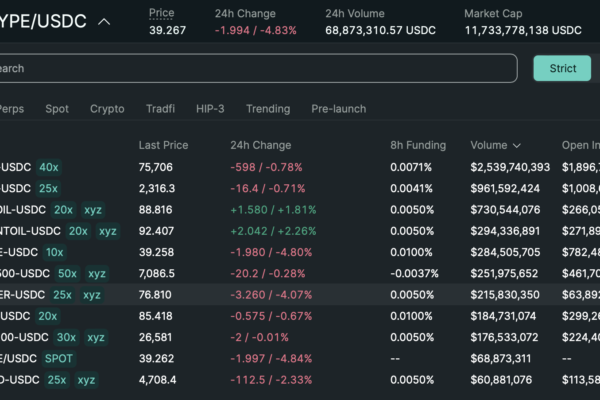
Task: Click the 50x badge on 500-USDC row
Action: (x=67, y=273)
